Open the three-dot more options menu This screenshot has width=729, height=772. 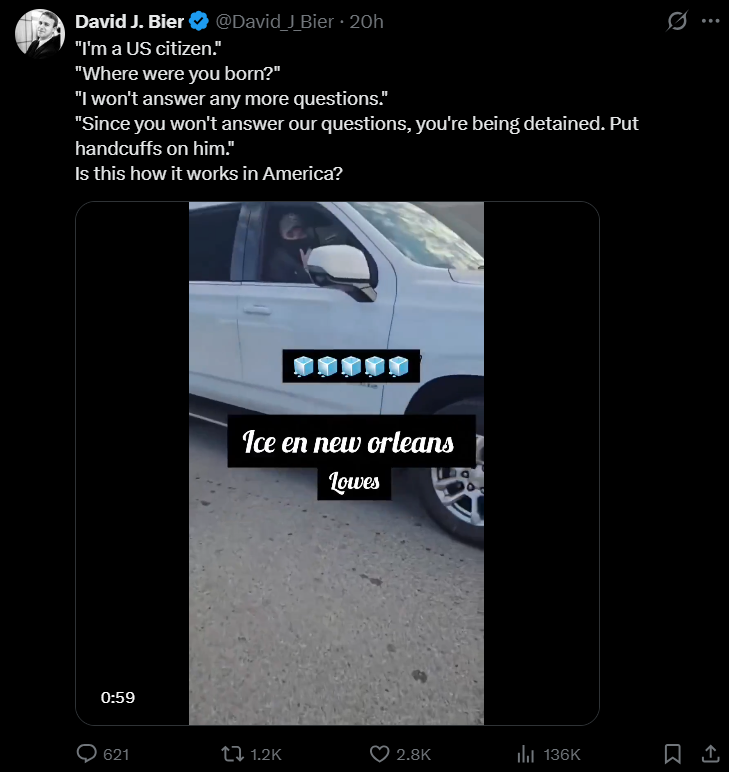click(710, 21)
